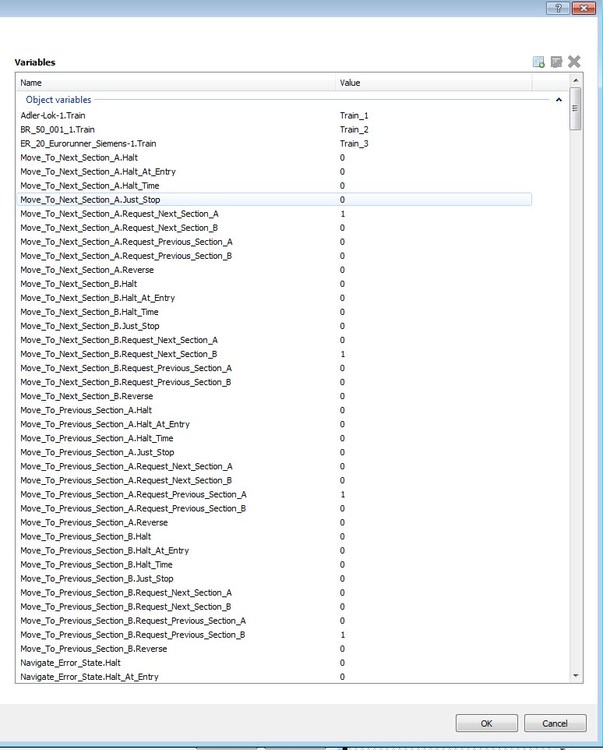Select Move_To_Next_Section_A.Request_Previous_Section_A row
The image size is (603, 750).
tap(274, 242)
